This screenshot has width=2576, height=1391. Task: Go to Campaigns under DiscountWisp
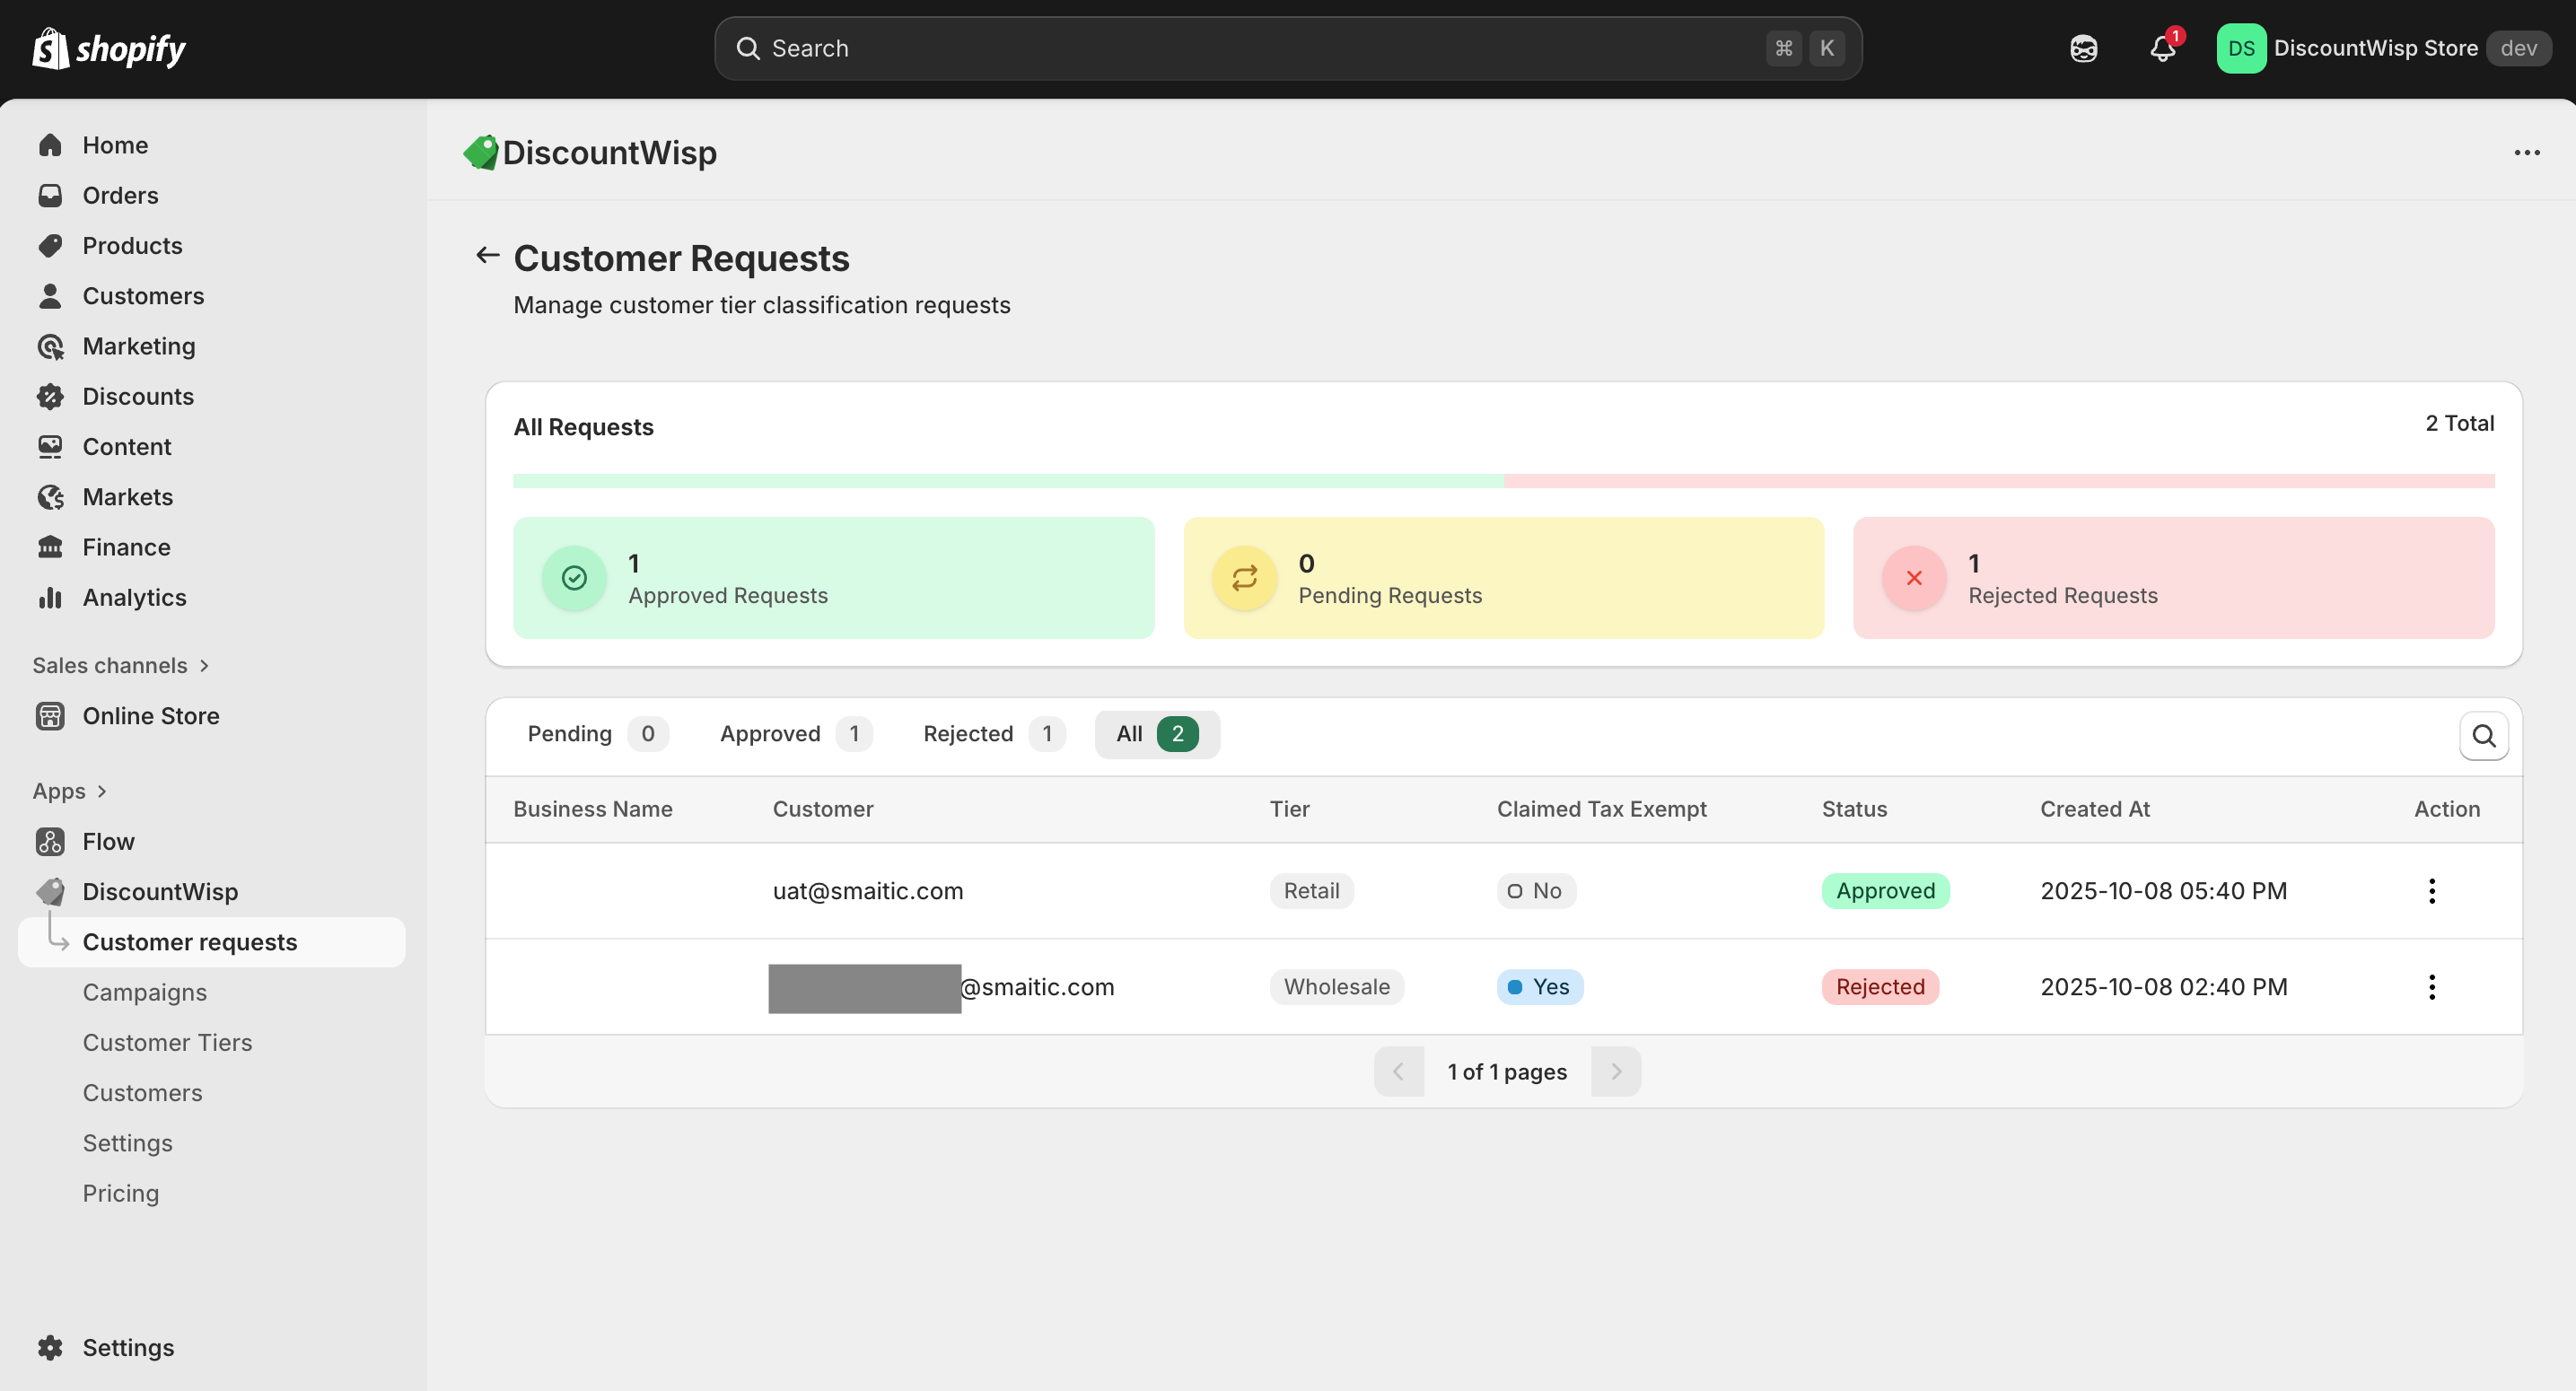click(x=144, y=992)
